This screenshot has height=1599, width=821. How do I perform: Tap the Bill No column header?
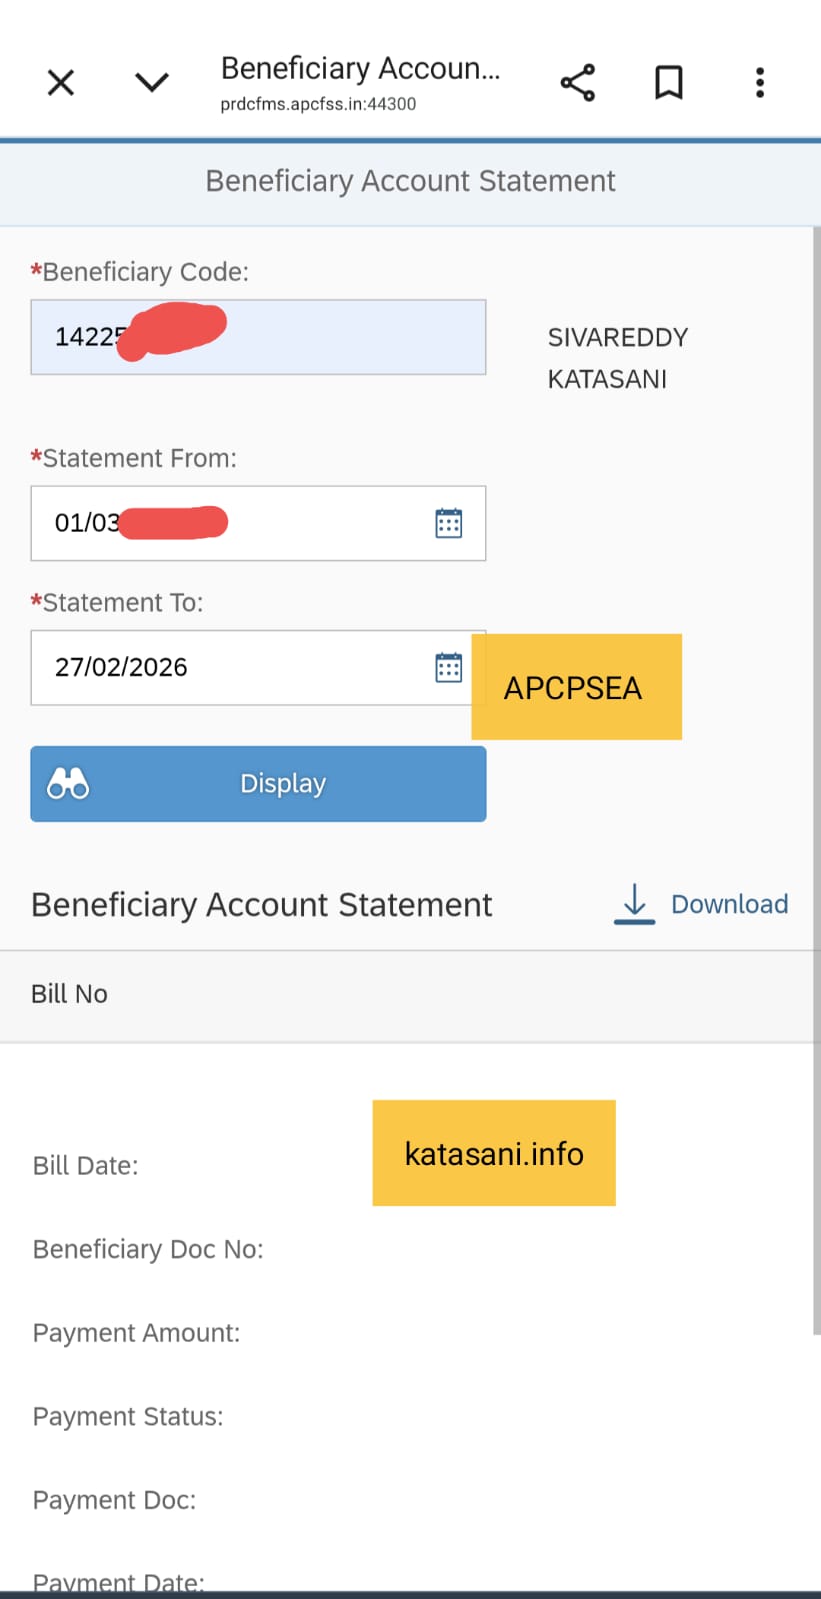click(x=69, y=994)
